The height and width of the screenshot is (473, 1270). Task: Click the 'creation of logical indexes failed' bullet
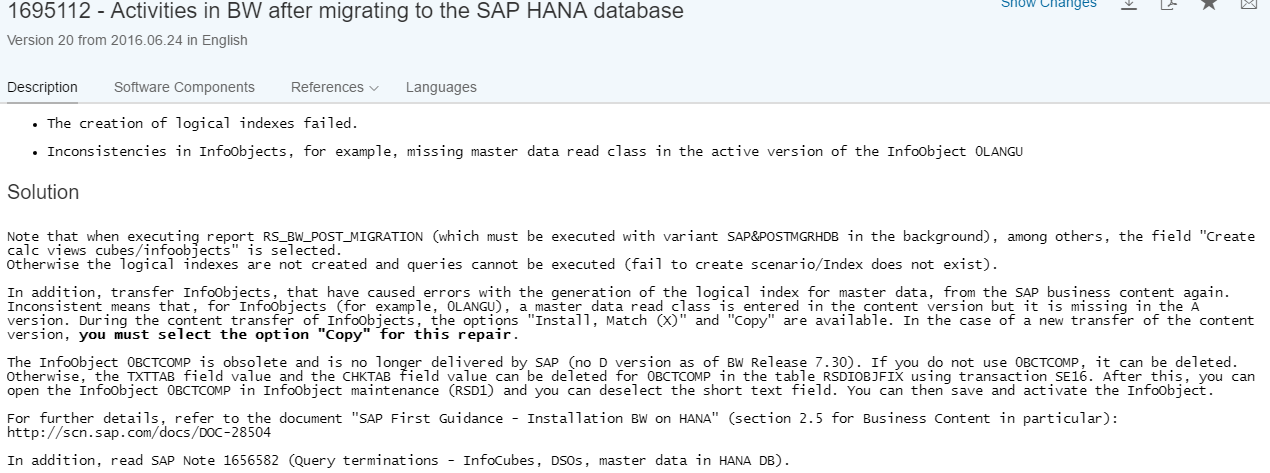pyautogui.click(x=202, y=124)
